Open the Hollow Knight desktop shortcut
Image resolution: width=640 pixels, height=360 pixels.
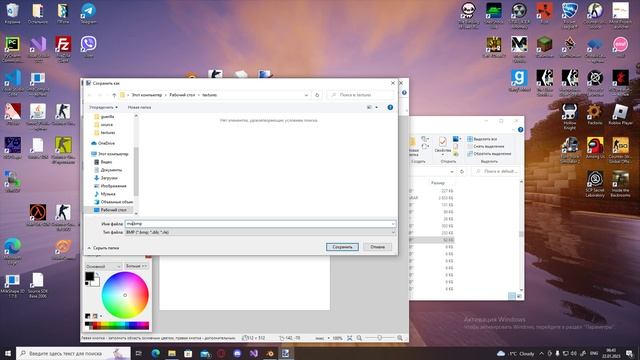coord(570,116)
